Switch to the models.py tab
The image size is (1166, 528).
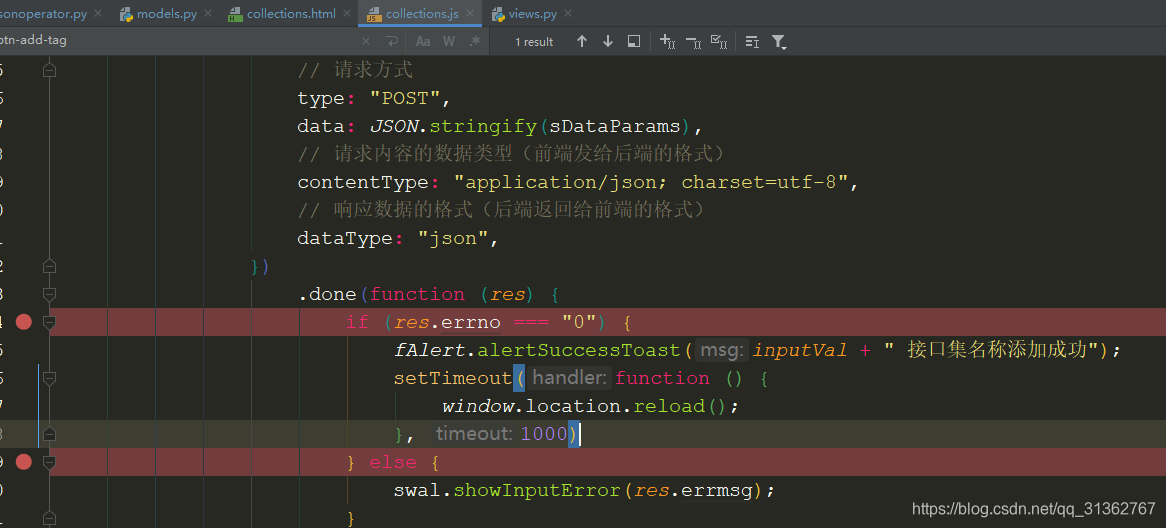[x=166, y=13]
